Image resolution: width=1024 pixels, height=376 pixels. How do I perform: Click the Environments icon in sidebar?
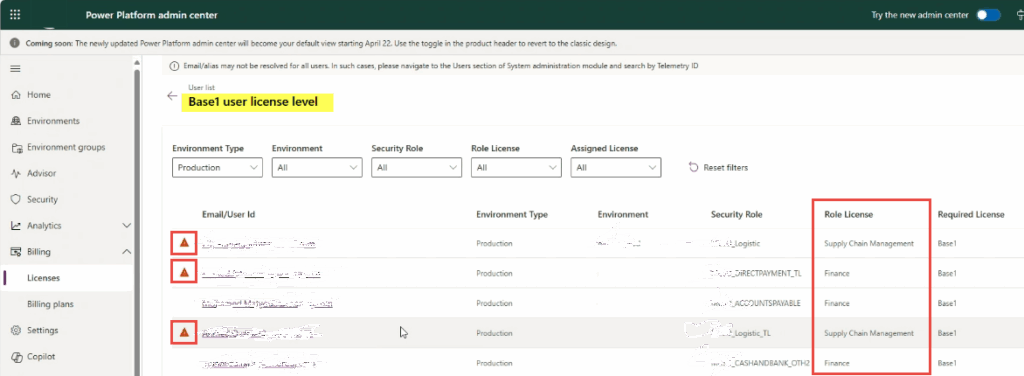point(16,121)
